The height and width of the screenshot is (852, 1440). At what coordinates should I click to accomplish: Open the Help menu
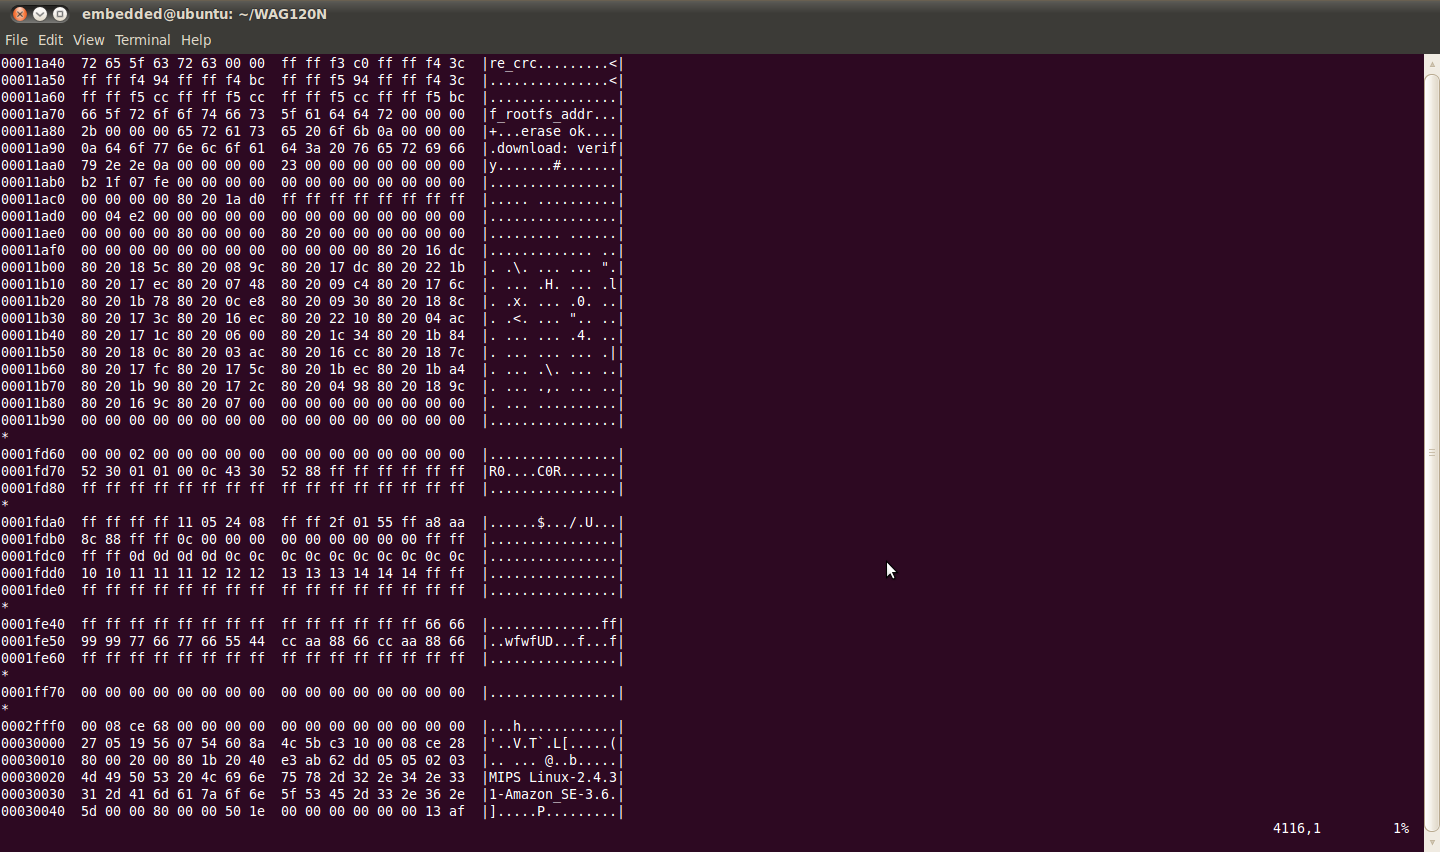[196, 40]
